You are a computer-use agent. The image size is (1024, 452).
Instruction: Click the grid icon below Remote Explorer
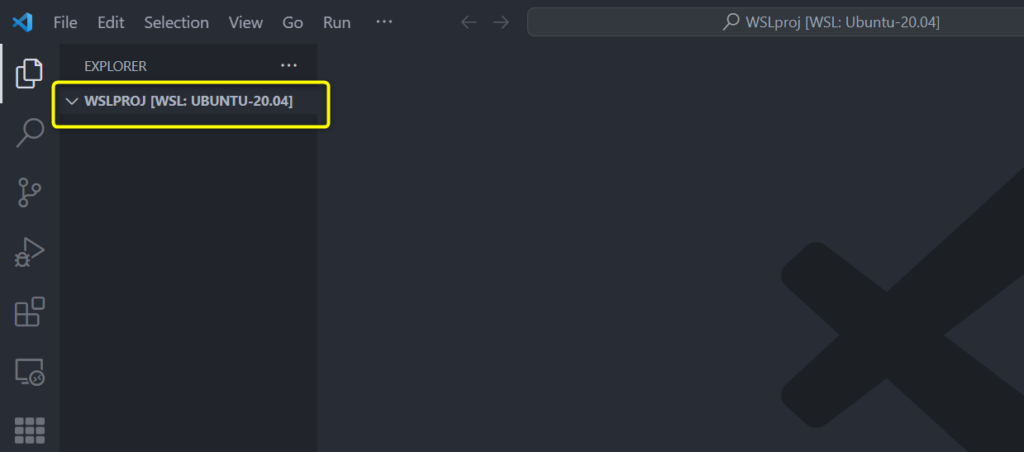click(30, 430)
